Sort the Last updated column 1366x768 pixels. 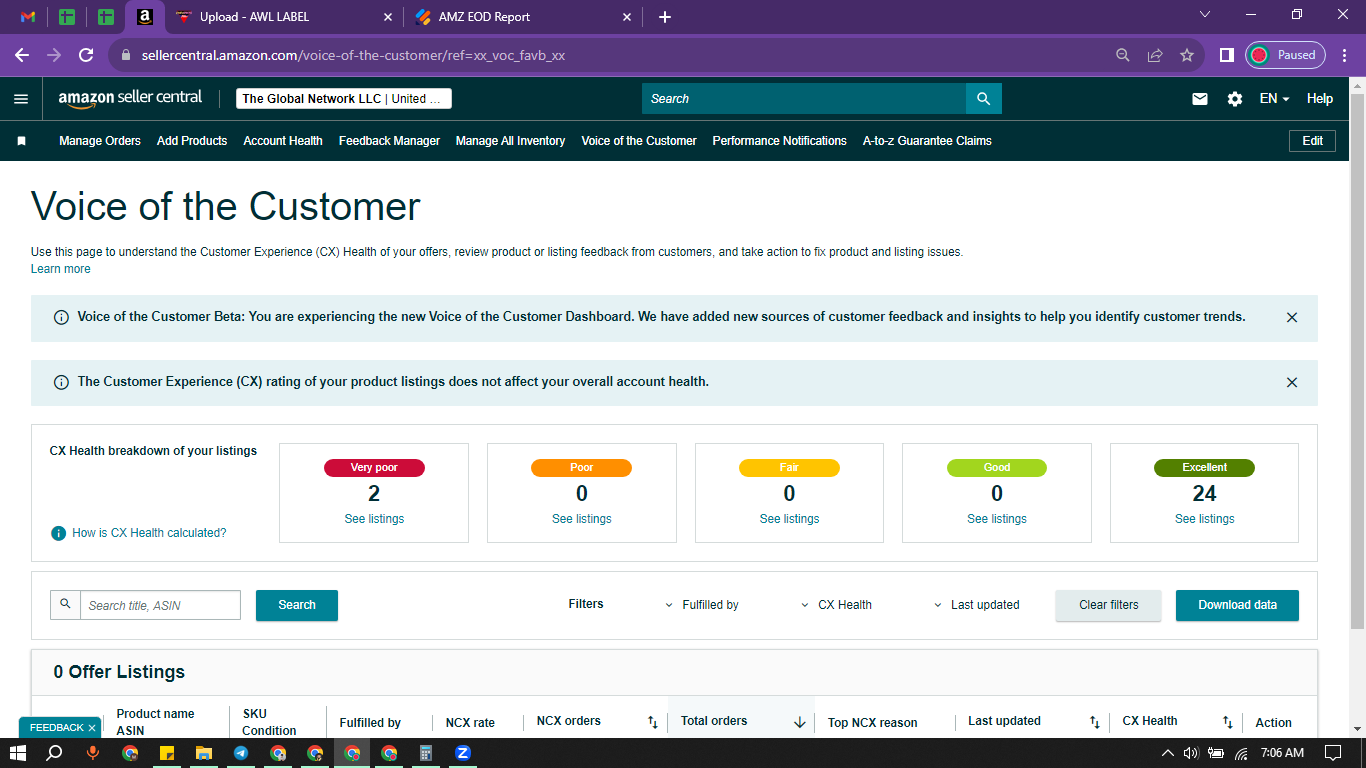tap(1095, 722)
